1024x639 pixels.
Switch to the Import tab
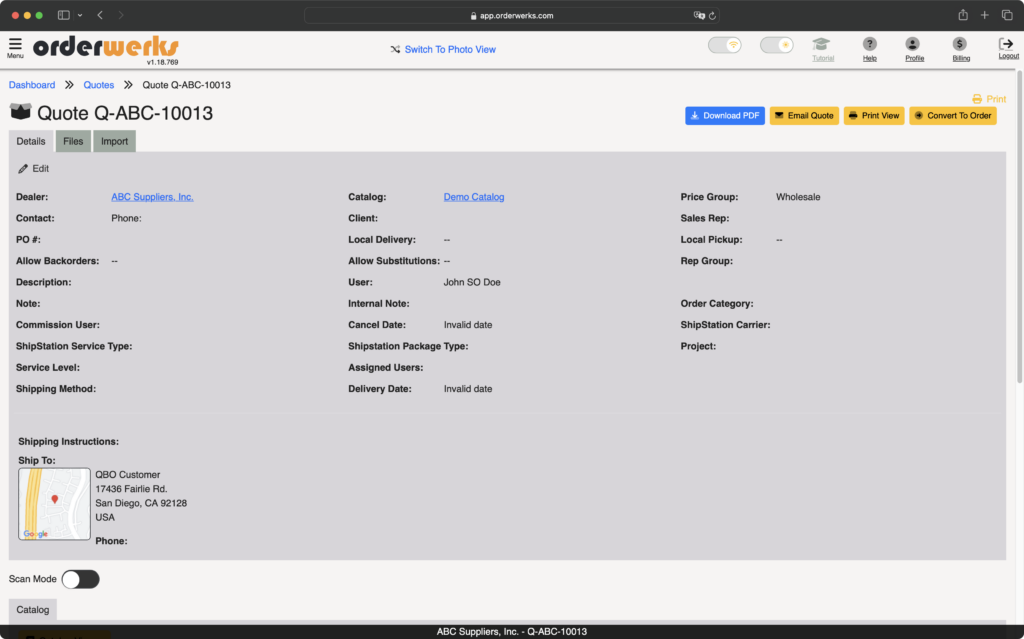114,141
